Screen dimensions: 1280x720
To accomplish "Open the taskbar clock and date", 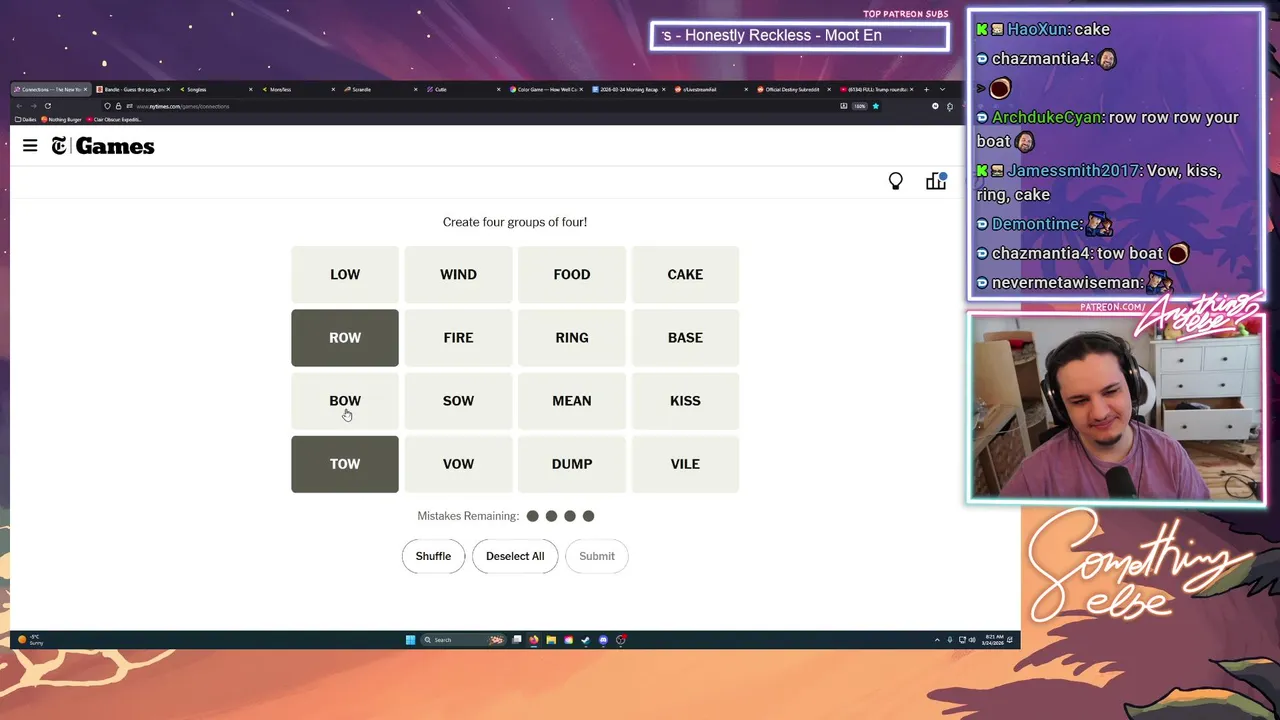I will (x=994, y=640).
